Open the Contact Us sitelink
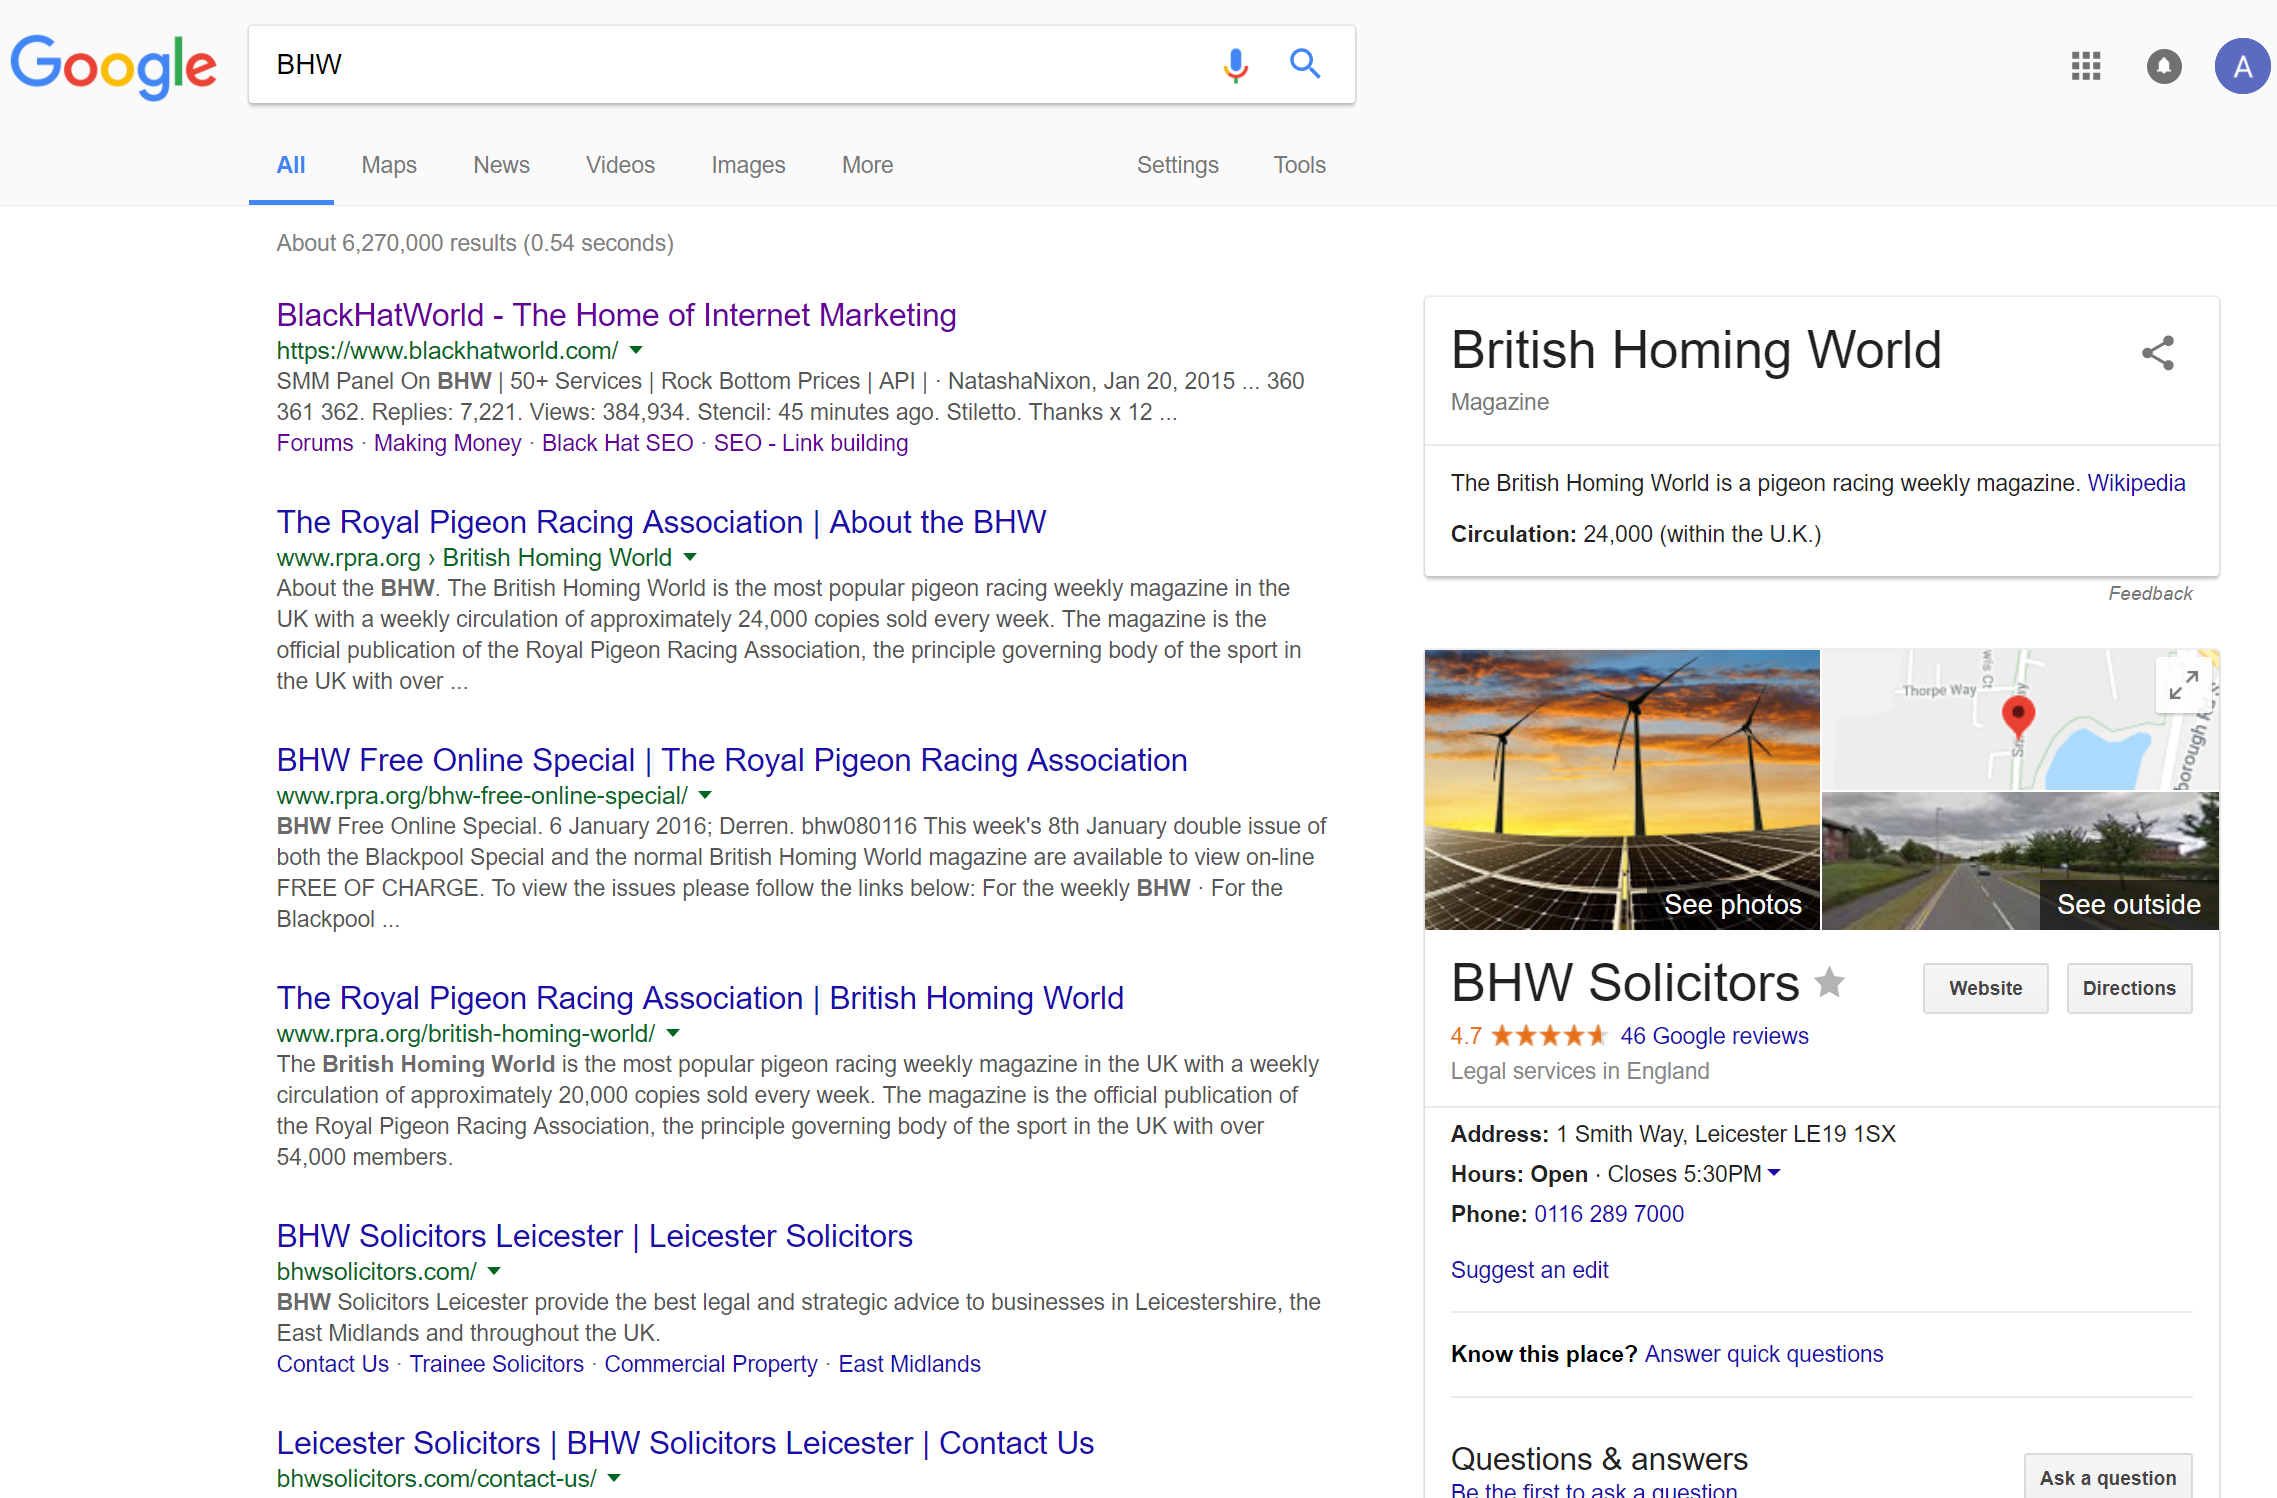This screenshot has width=2277, height=1498. [x=333, y=1364]
